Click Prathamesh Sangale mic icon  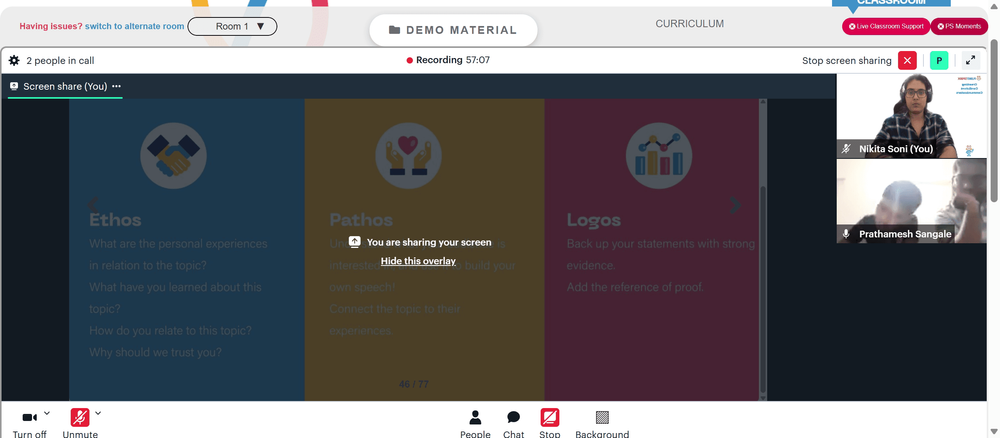click(x=846, y=234)
